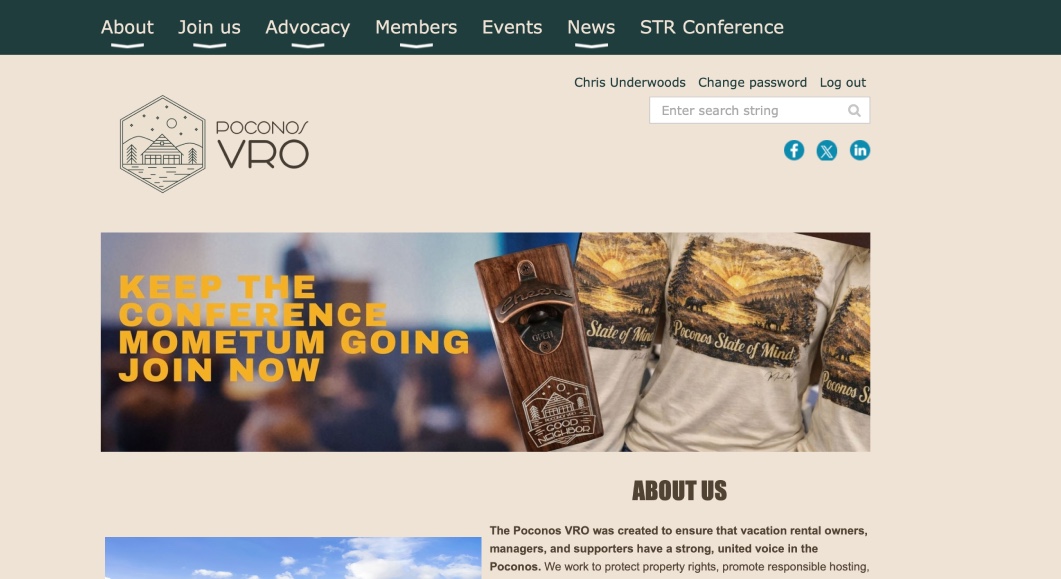Click the Join Now conference banner

point(485,342)
